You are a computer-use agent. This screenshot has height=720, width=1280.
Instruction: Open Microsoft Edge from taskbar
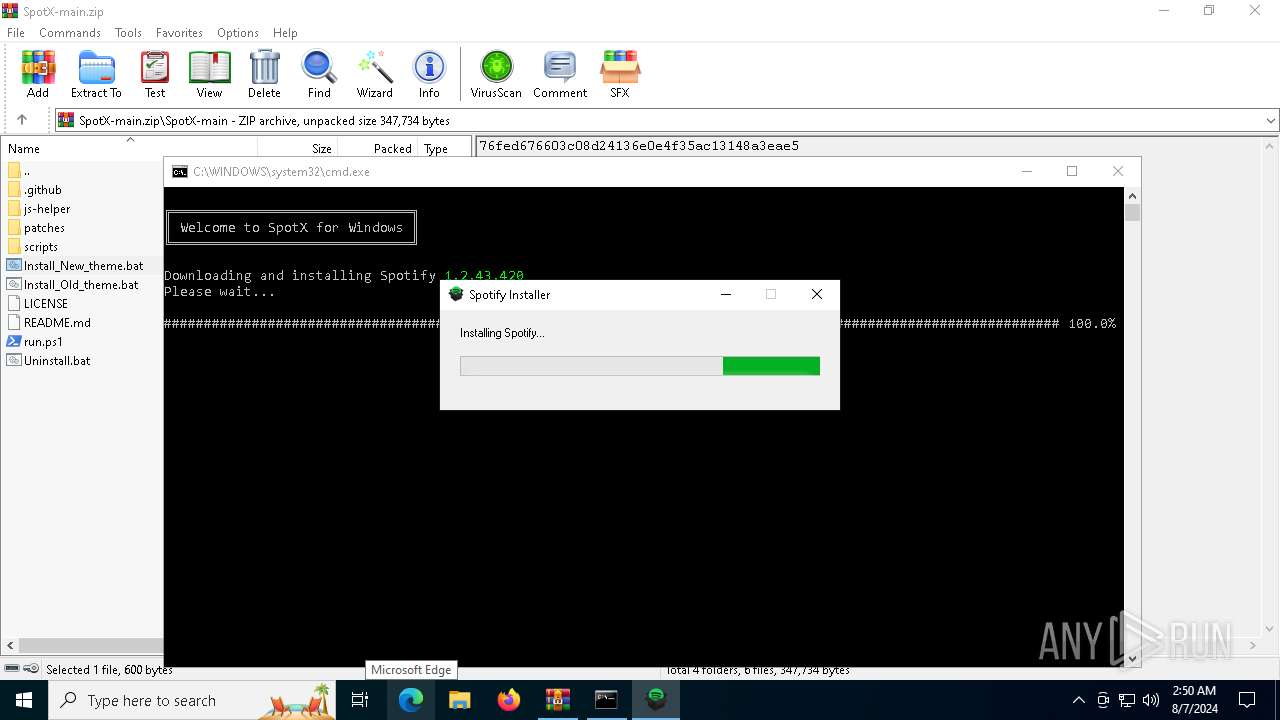[x=411, y=700]
